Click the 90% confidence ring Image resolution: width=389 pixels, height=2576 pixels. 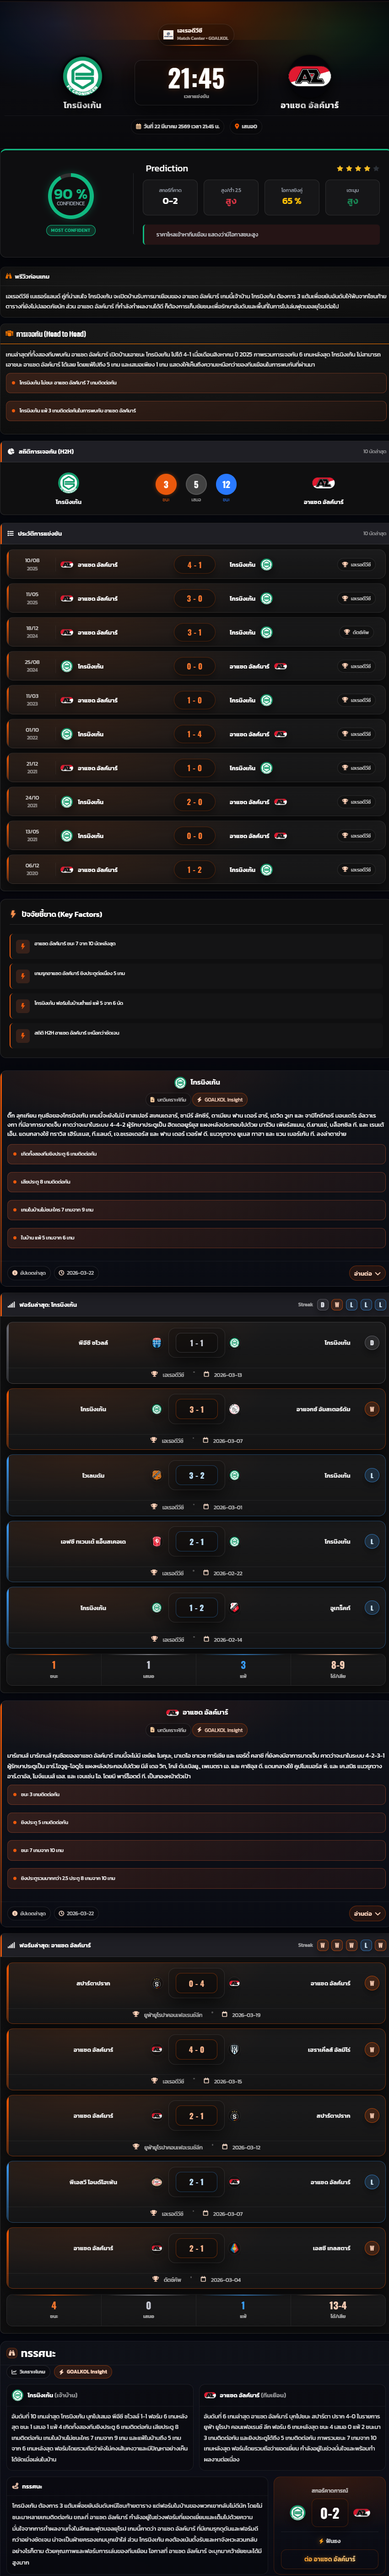70,197
